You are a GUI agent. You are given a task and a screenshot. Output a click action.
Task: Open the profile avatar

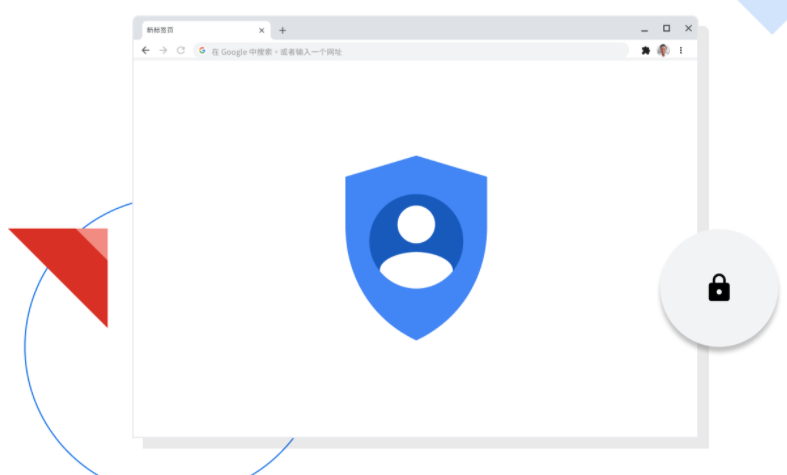point(663,50)
